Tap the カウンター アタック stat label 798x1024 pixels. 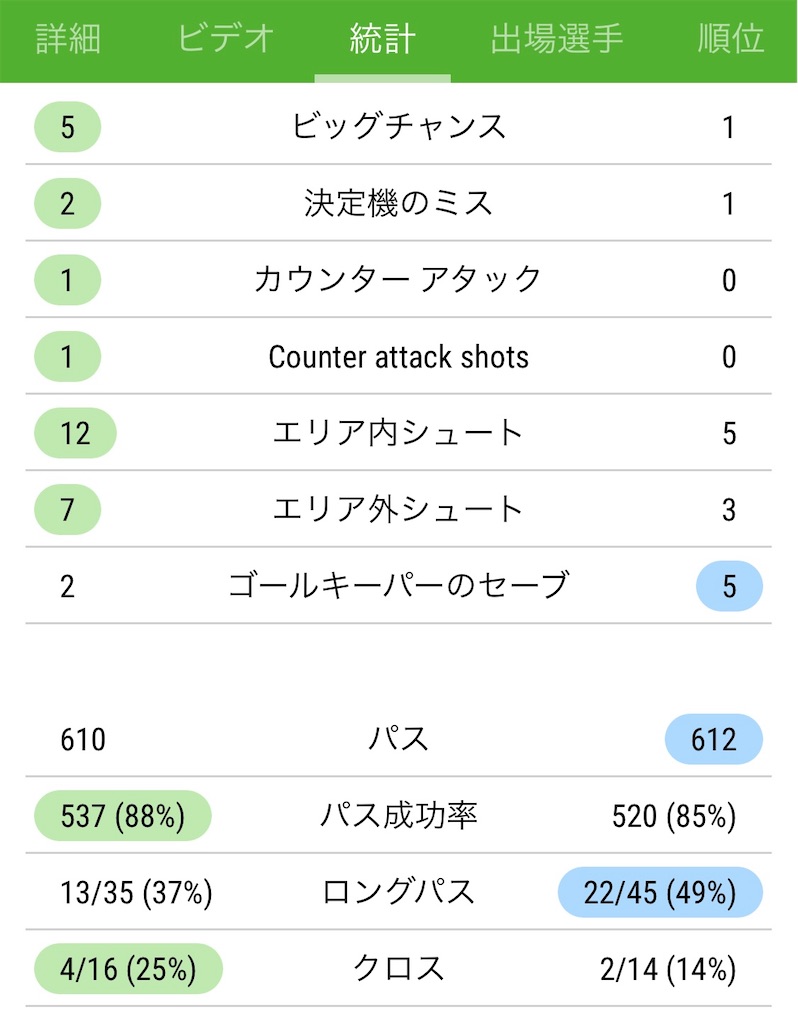[x=398, y=280]
